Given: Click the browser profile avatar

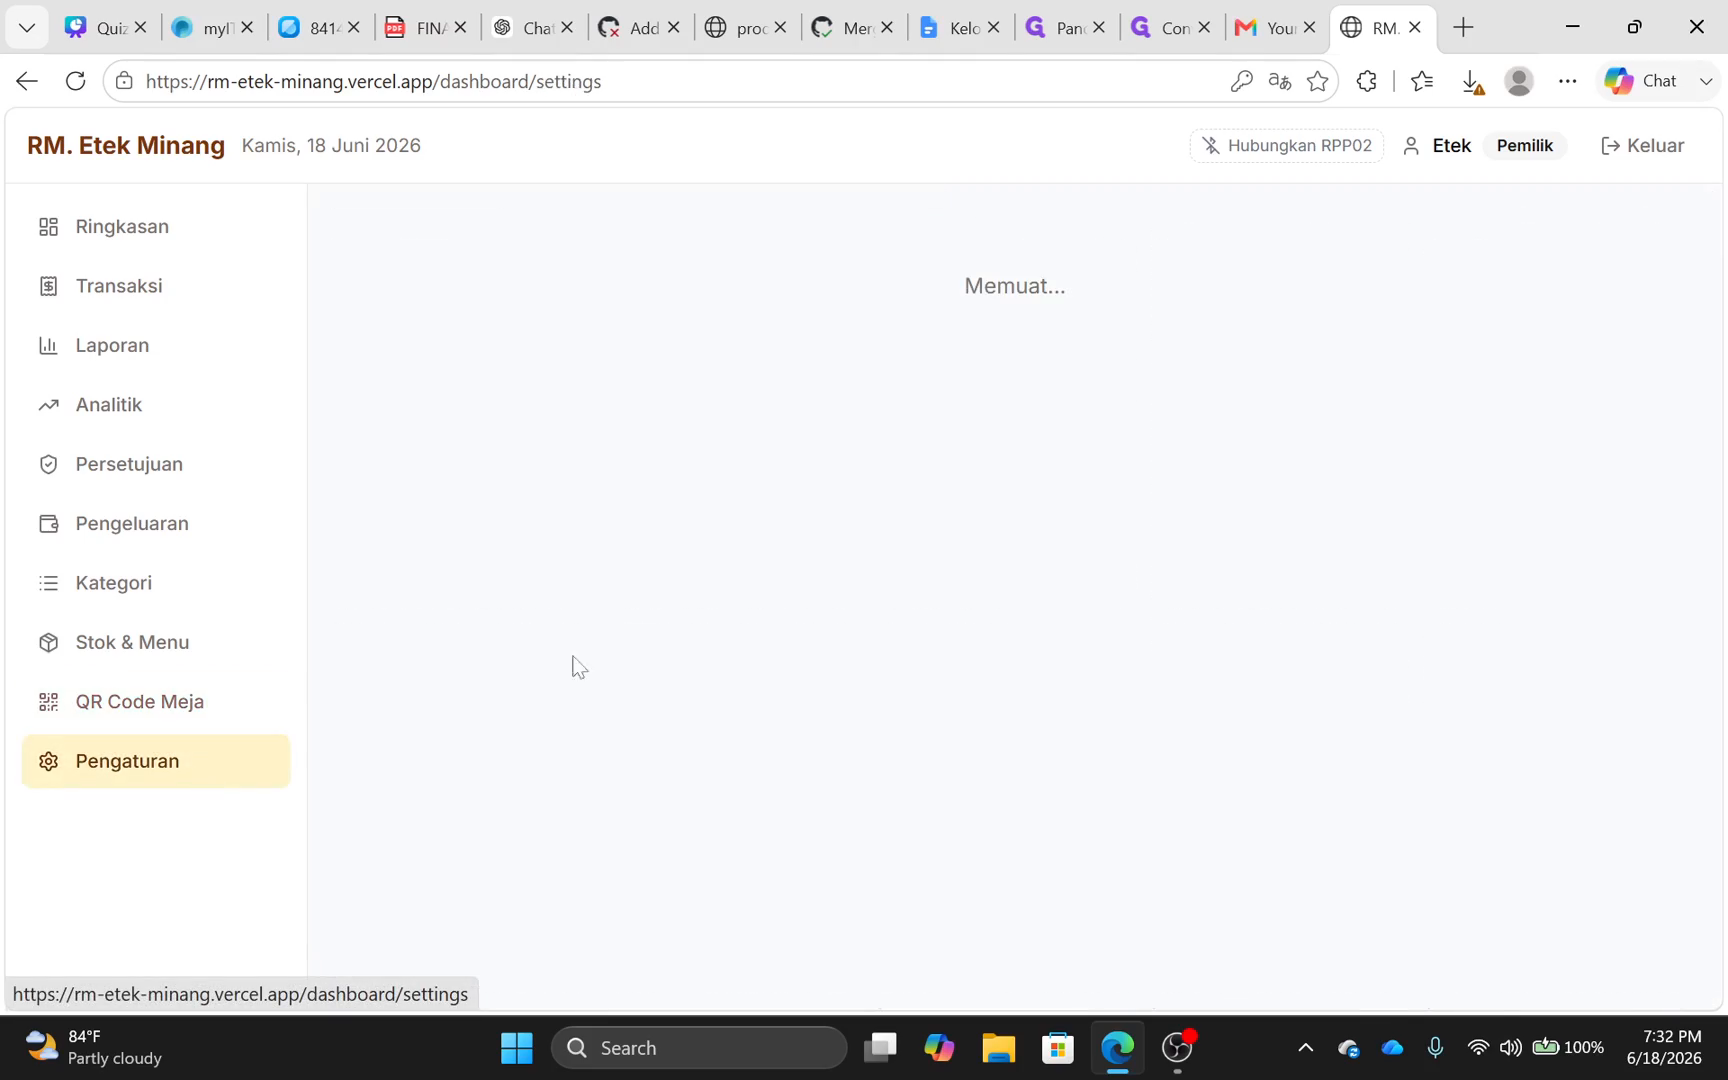Looking at the screenshot, I should click(1519, 81).
